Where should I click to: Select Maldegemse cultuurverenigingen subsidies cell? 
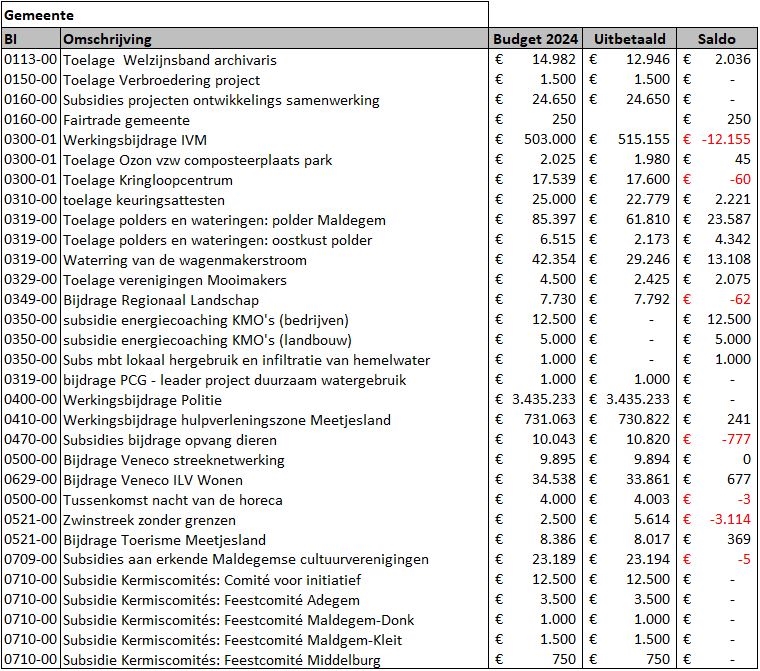click(274, 559)
